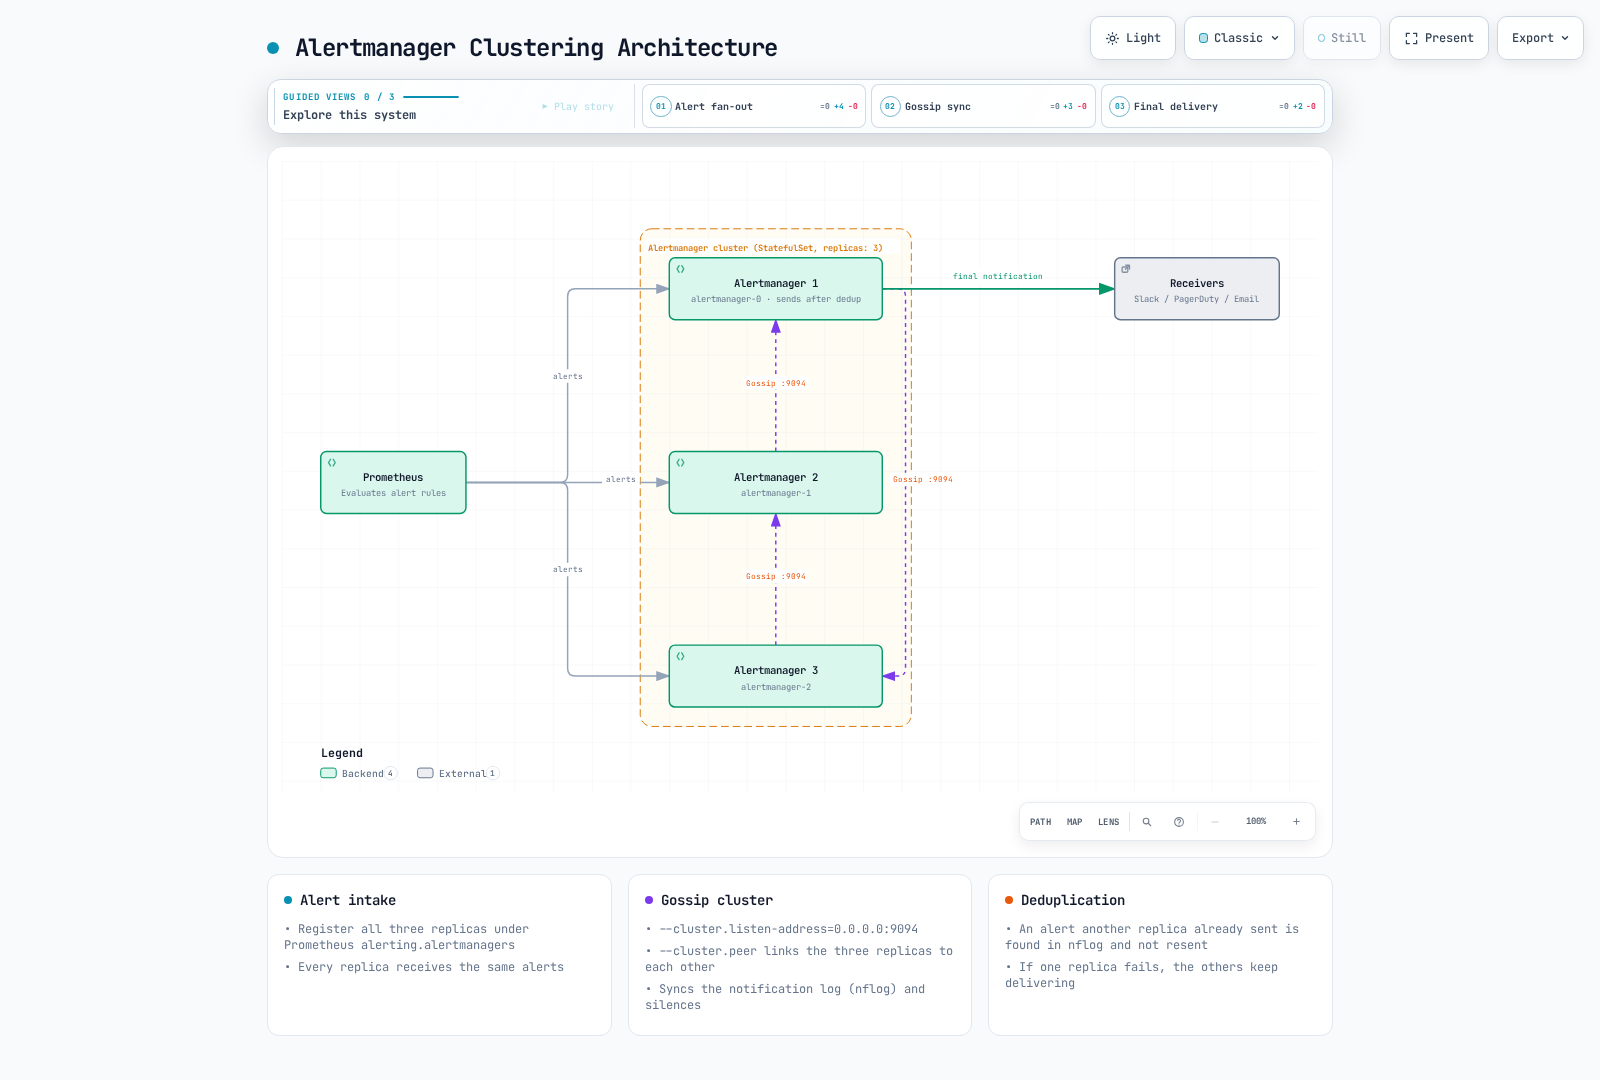Screen dimensions: 1600x1080
Task: Select the Receivers node
Action: 1197,289
